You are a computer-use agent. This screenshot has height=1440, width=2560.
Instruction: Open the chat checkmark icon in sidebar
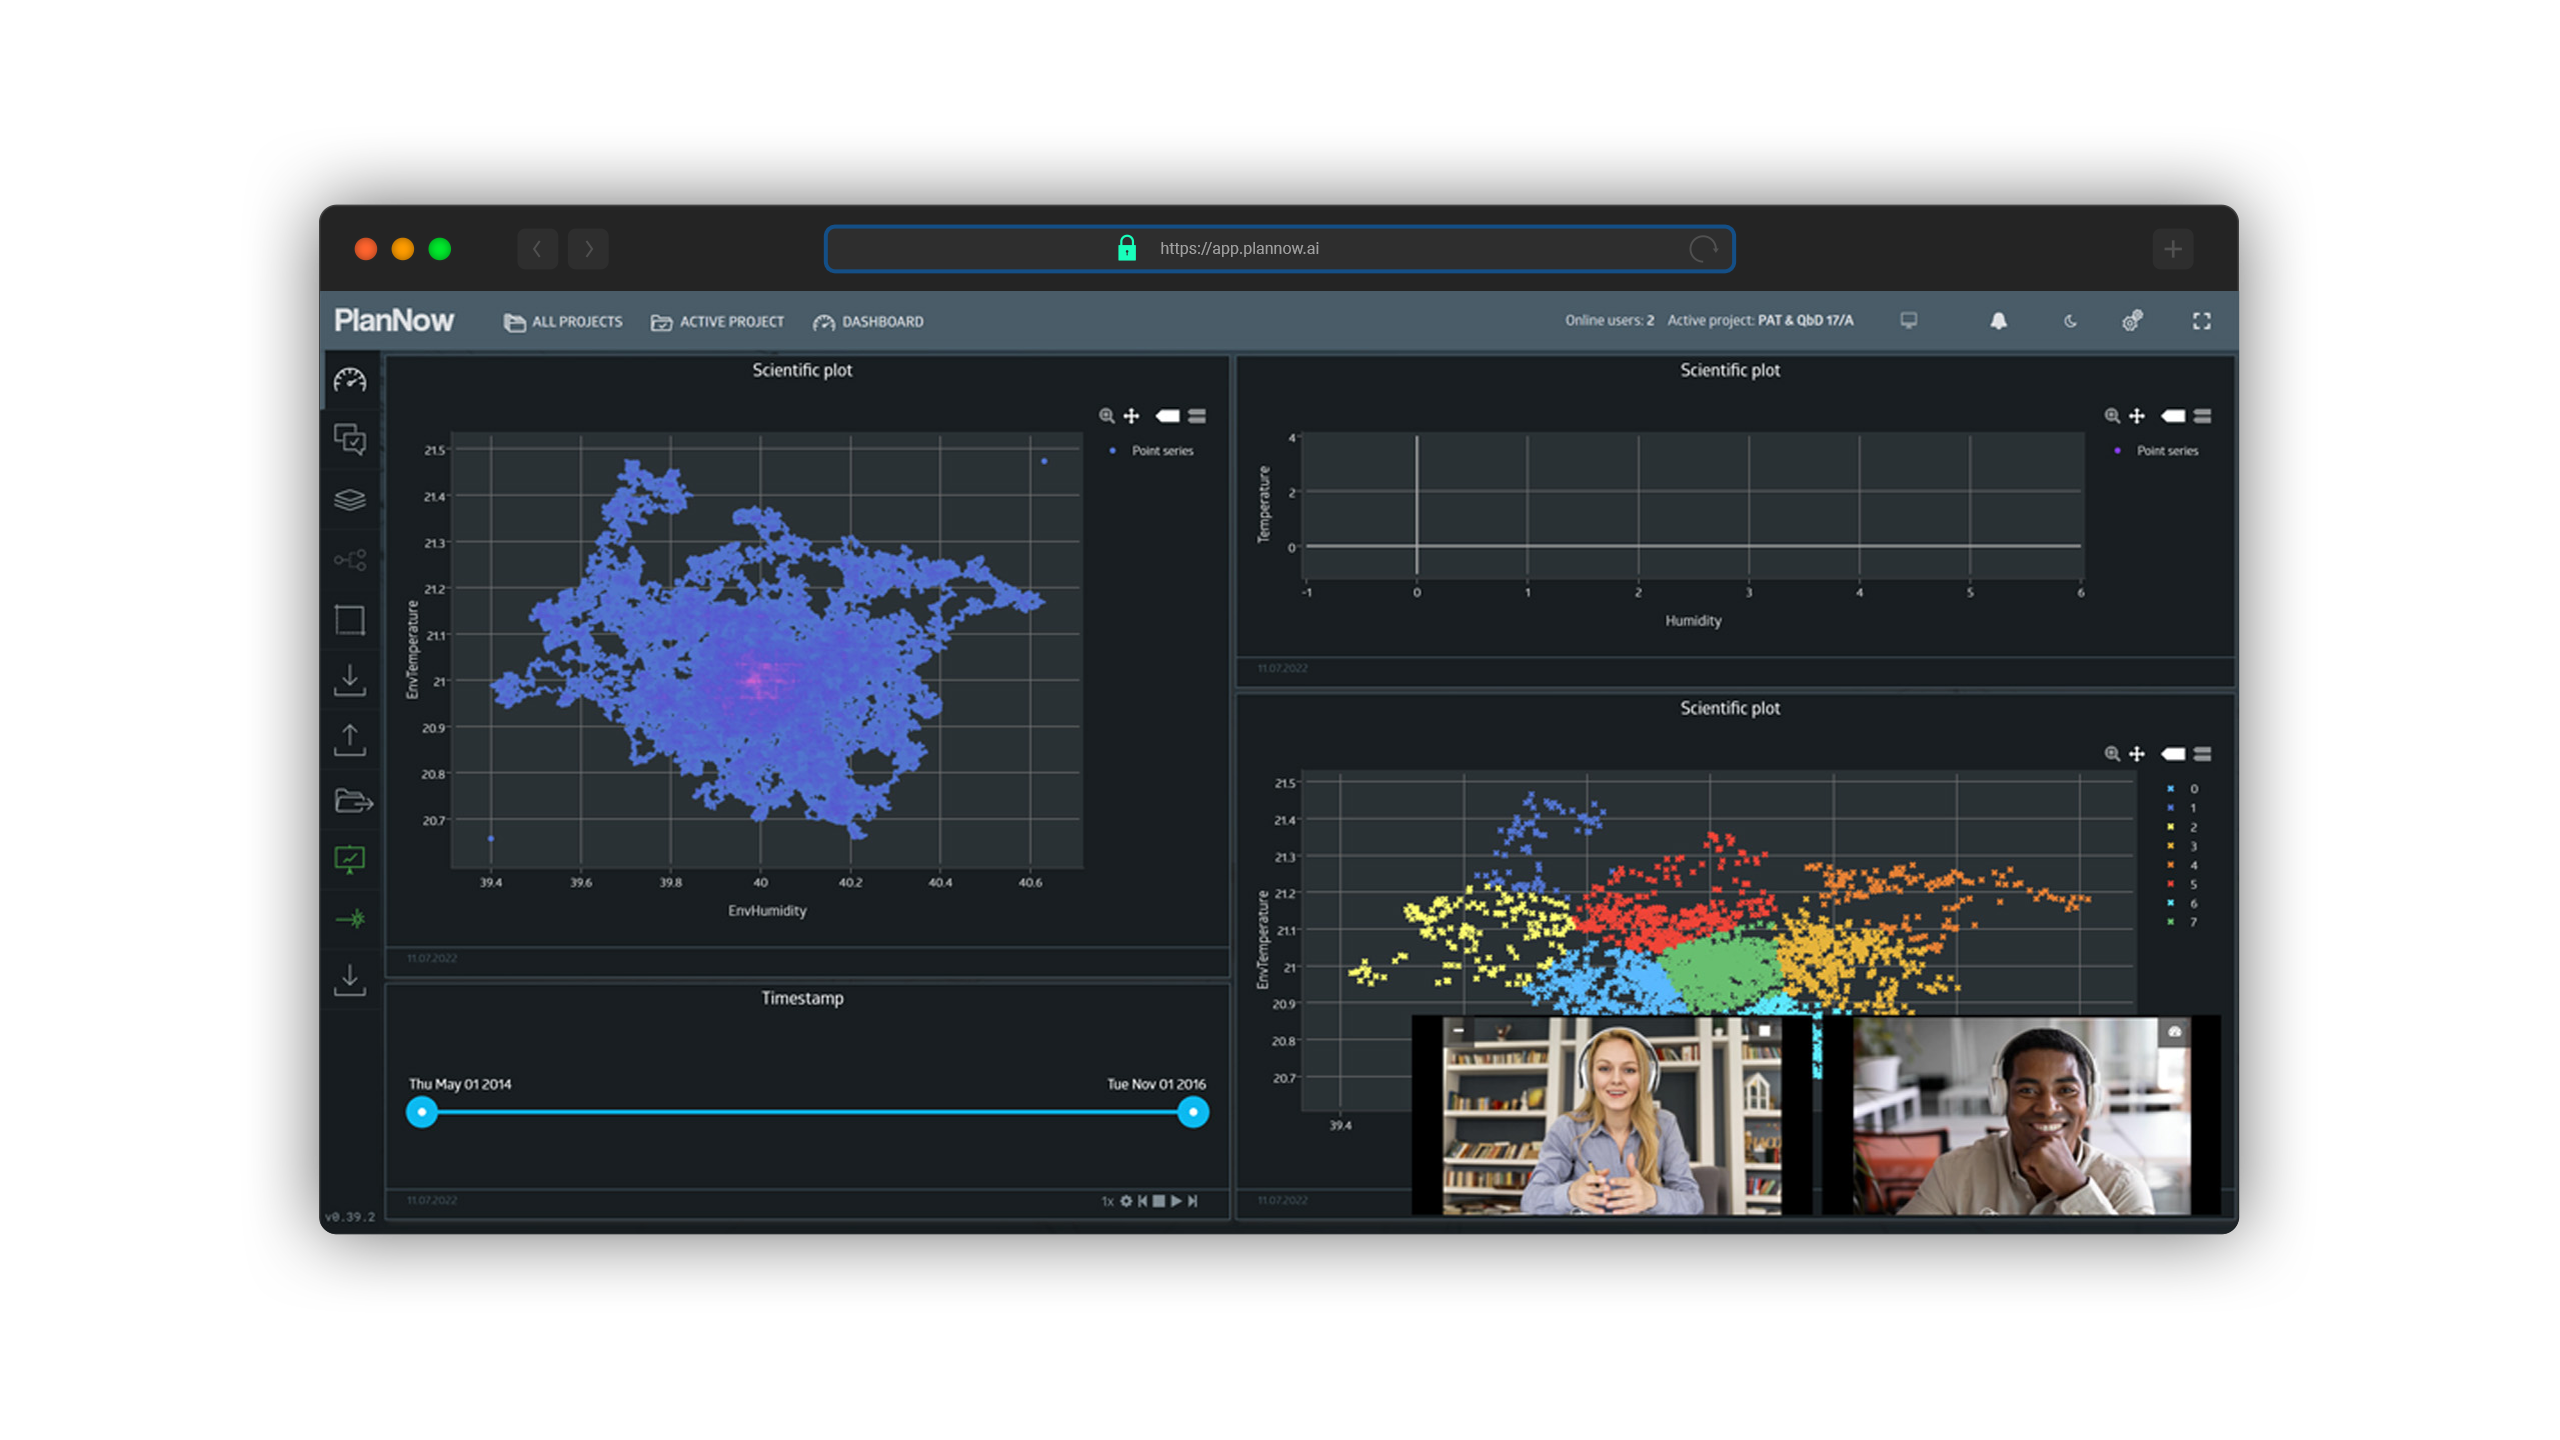(350, 439)
